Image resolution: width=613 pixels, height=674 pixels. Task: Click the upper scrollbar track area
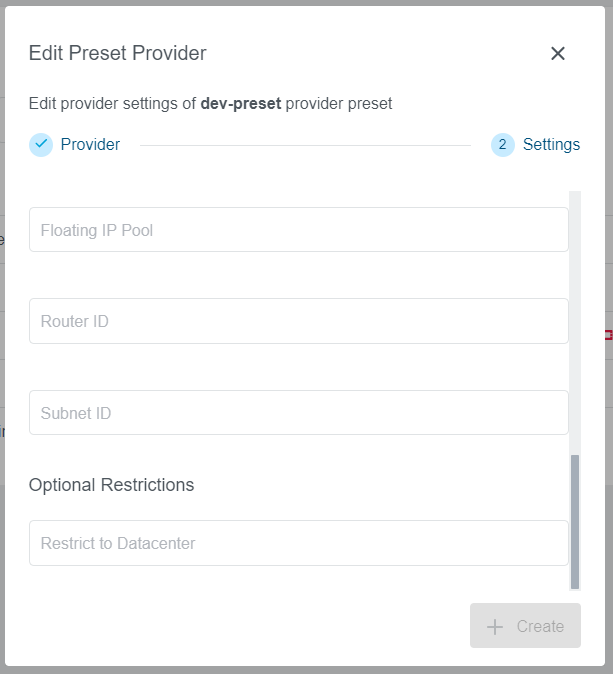575,320
